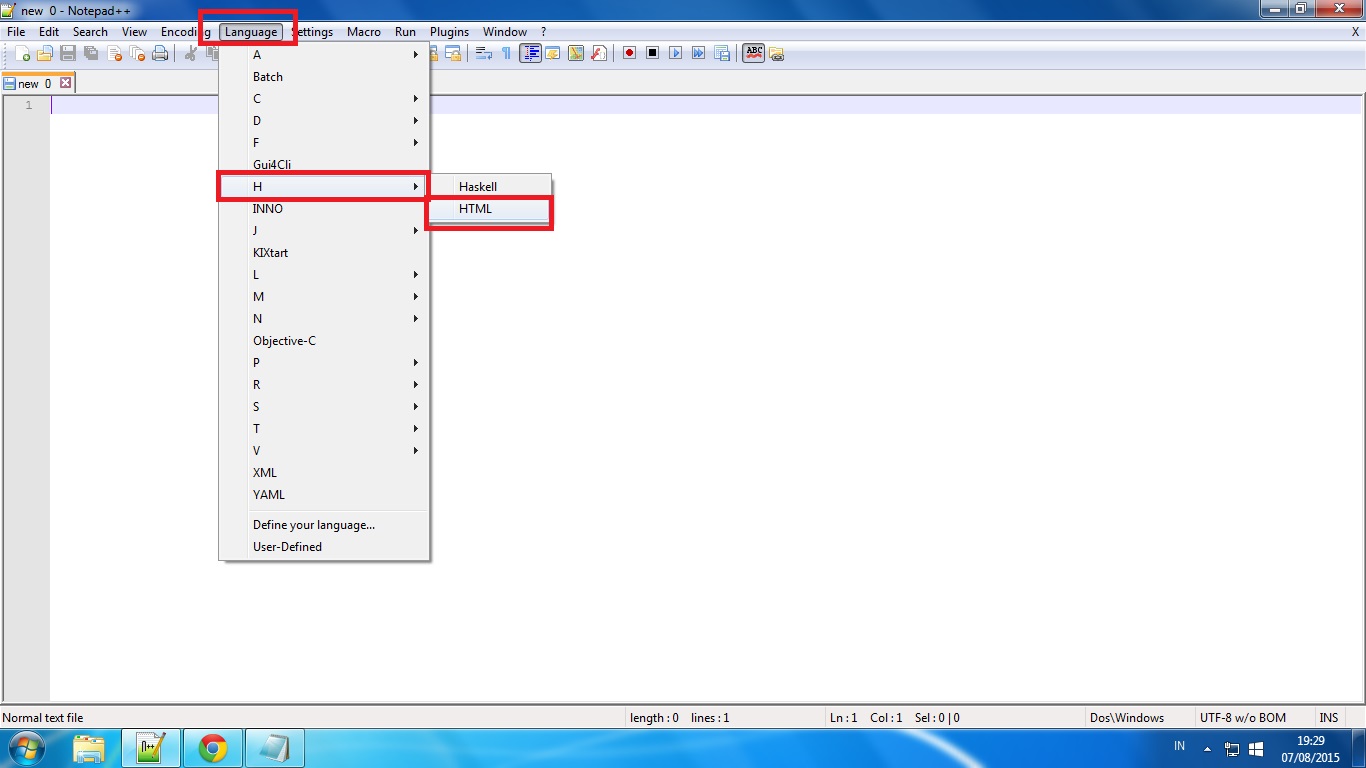Open the Search menu
The height and width of the screenshot is (768, 1366).
click(x=90, y=32)
